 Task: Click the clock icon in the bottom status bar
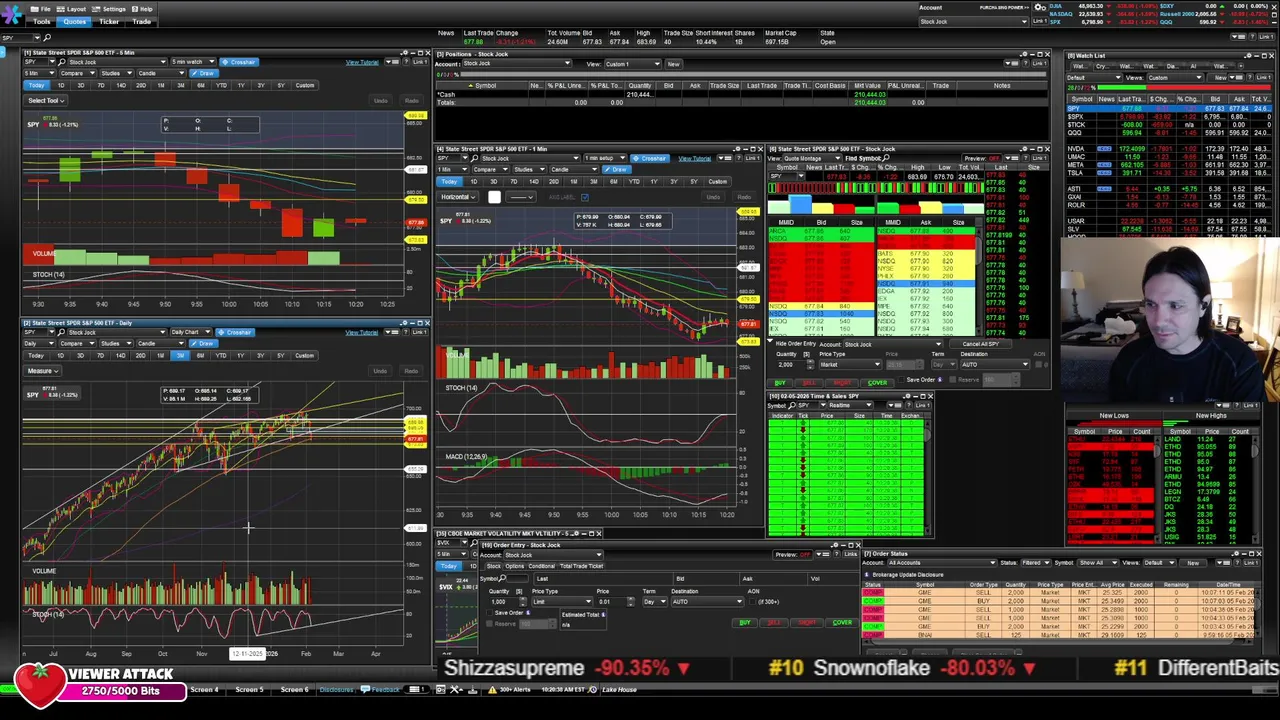tap(593, 689)
